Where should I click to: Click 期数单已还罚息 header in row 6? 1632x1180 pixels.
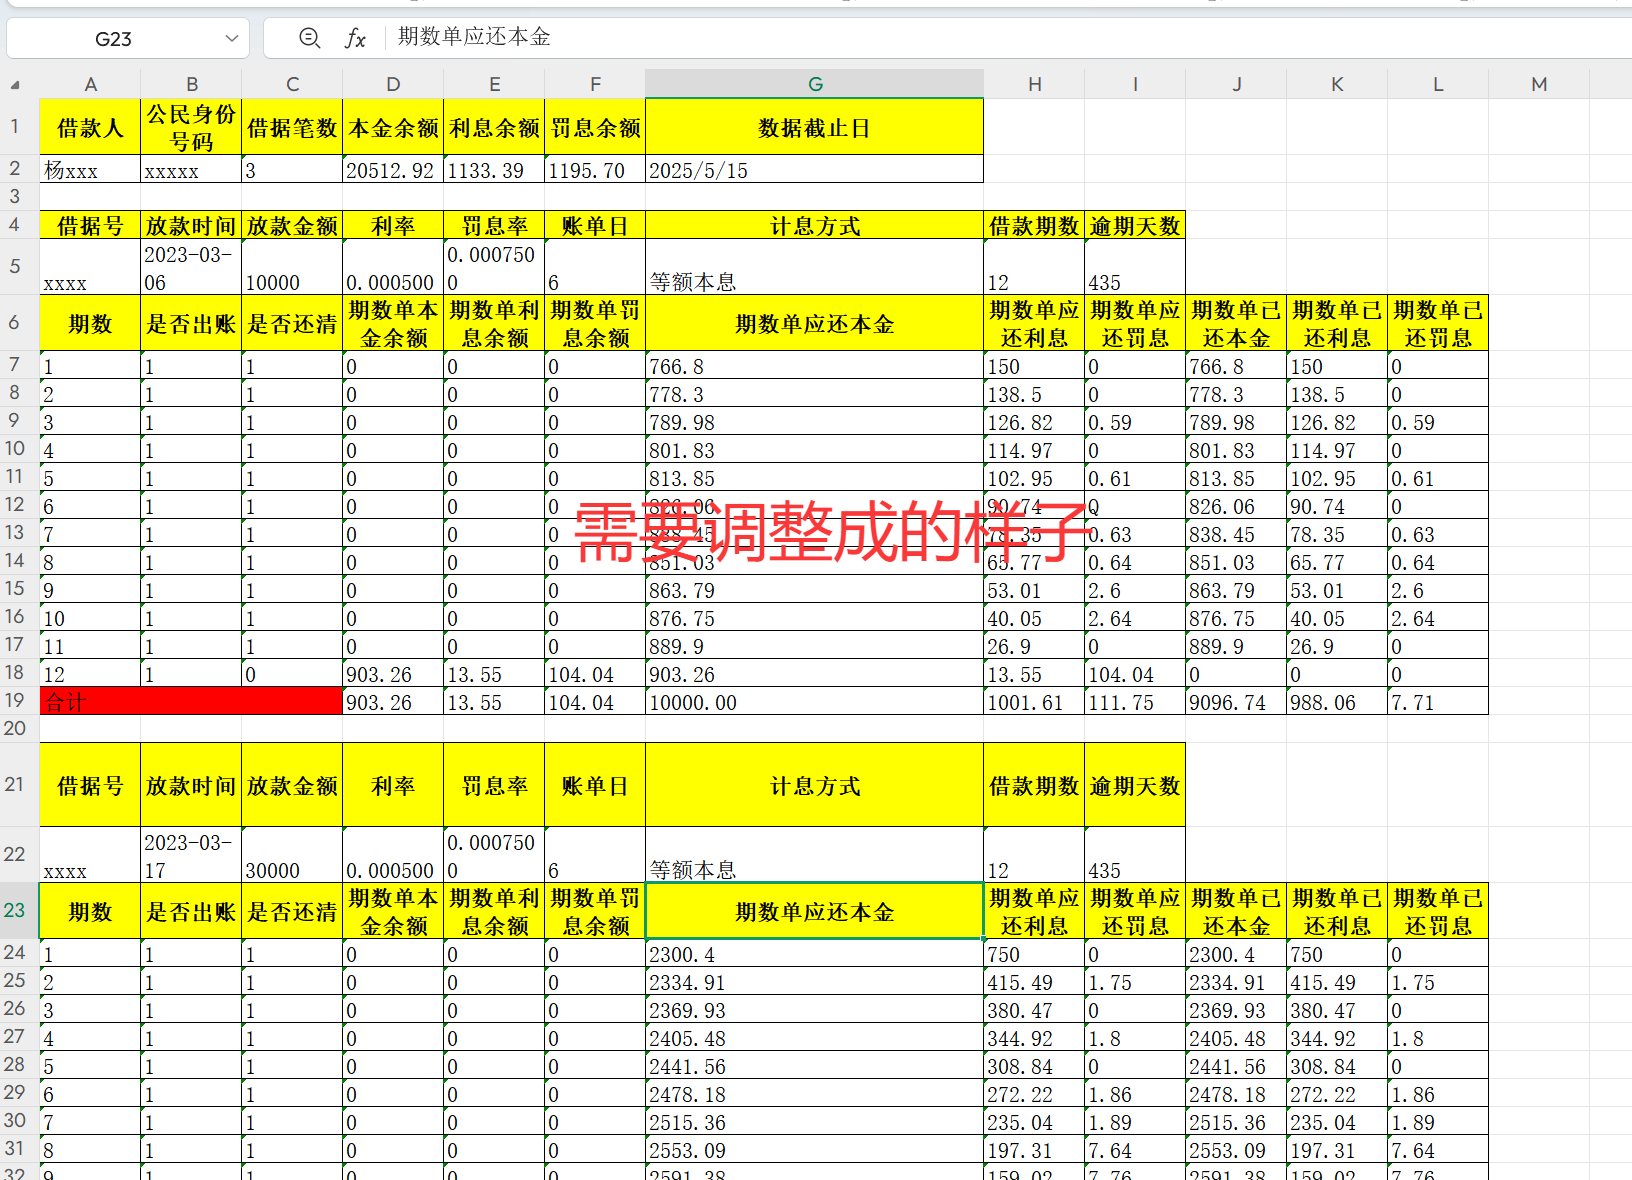click(1438, 323)
